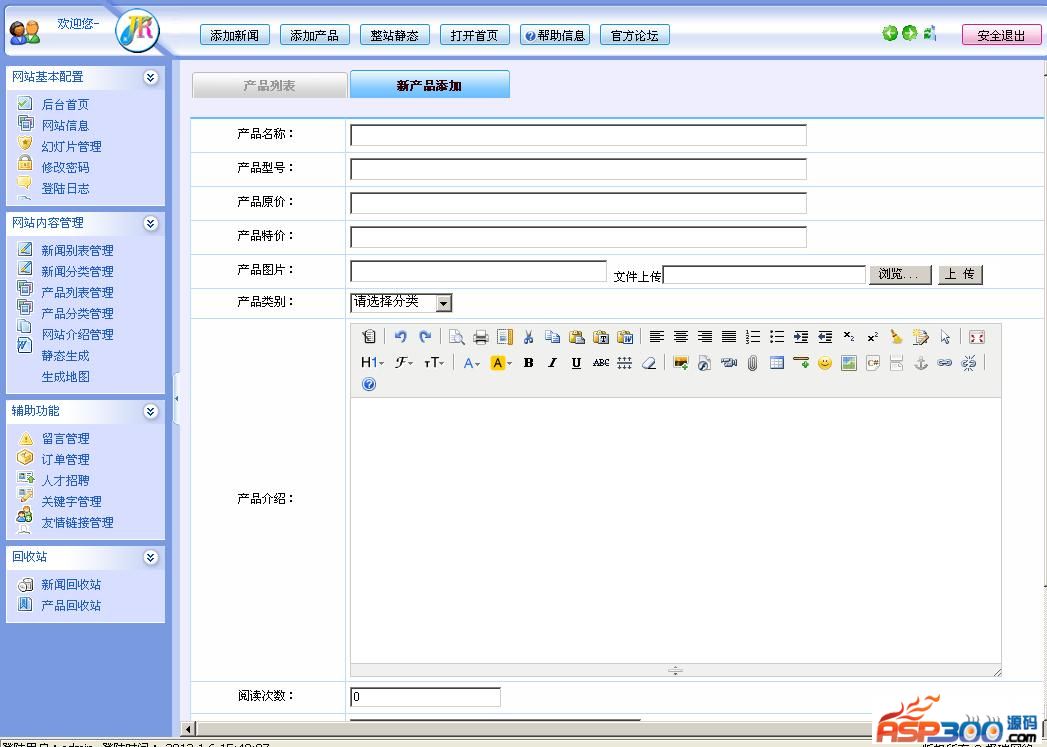The image size is (1047, 747).
Task: Click the insert table icon
Action: pos(776,363)
